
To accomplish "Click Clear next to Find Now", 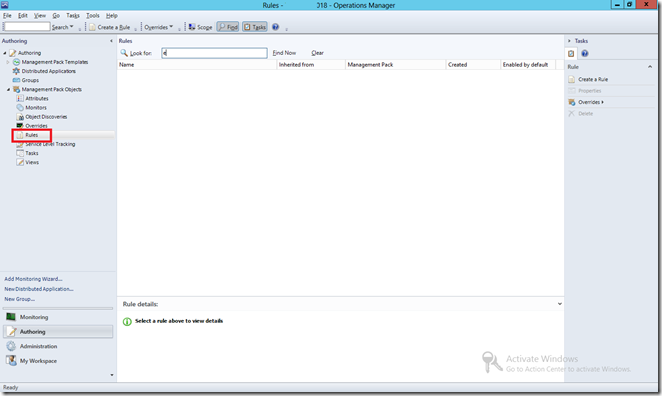I will [317, 53].
